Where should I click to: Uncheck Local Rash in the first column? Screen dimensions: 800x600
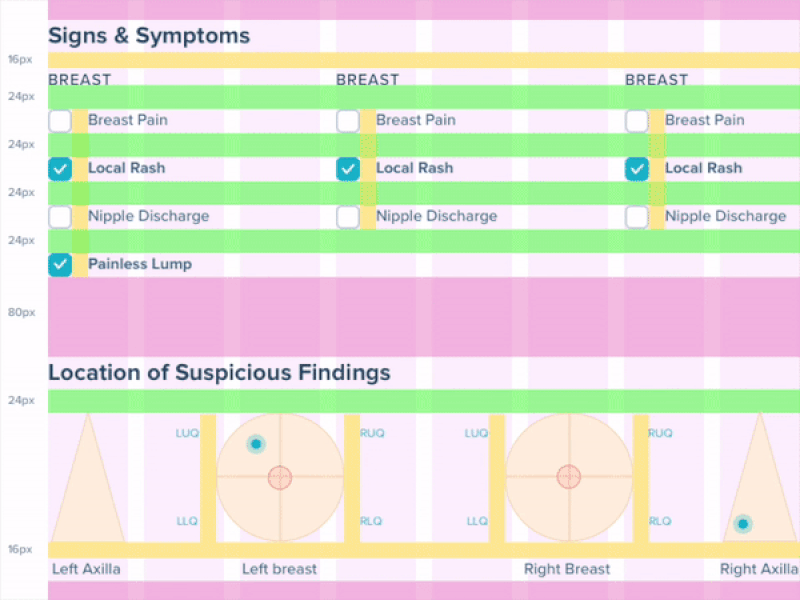click(x=59, y=168)
